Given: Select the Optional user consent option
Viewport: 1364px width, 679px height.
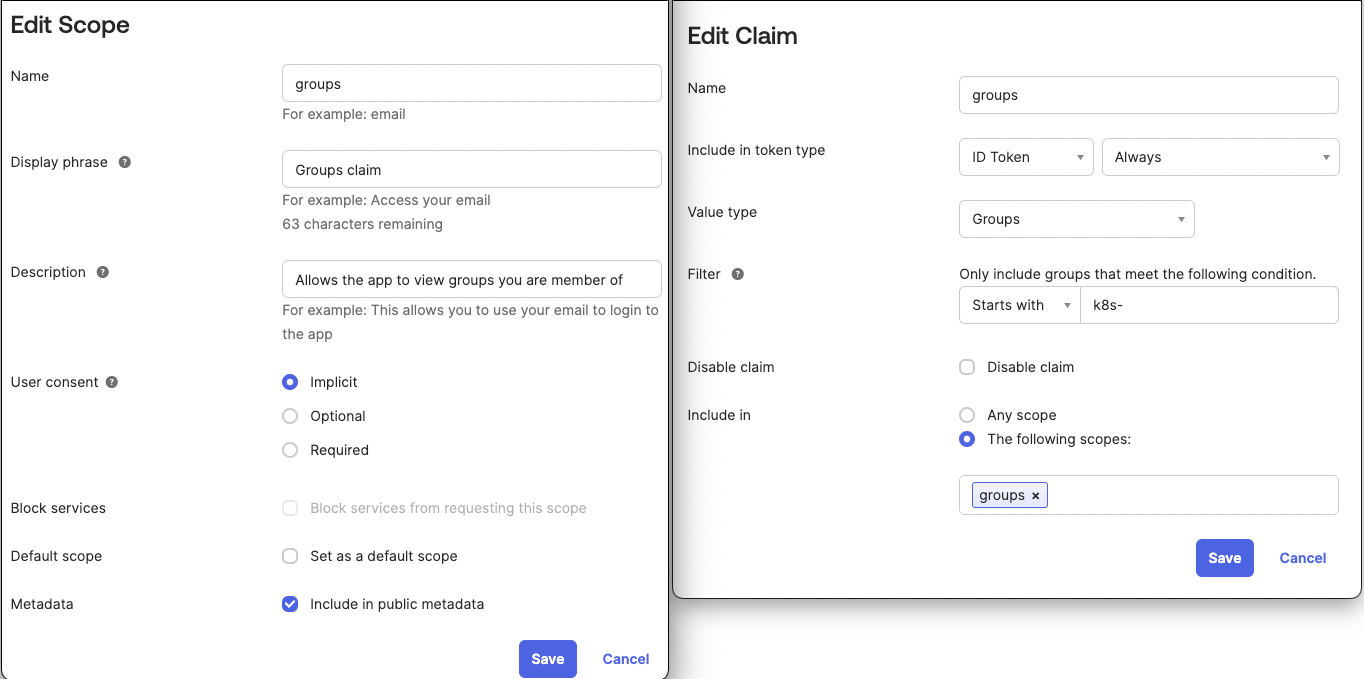Looking at the screenshot, I should tap(290, 416).
